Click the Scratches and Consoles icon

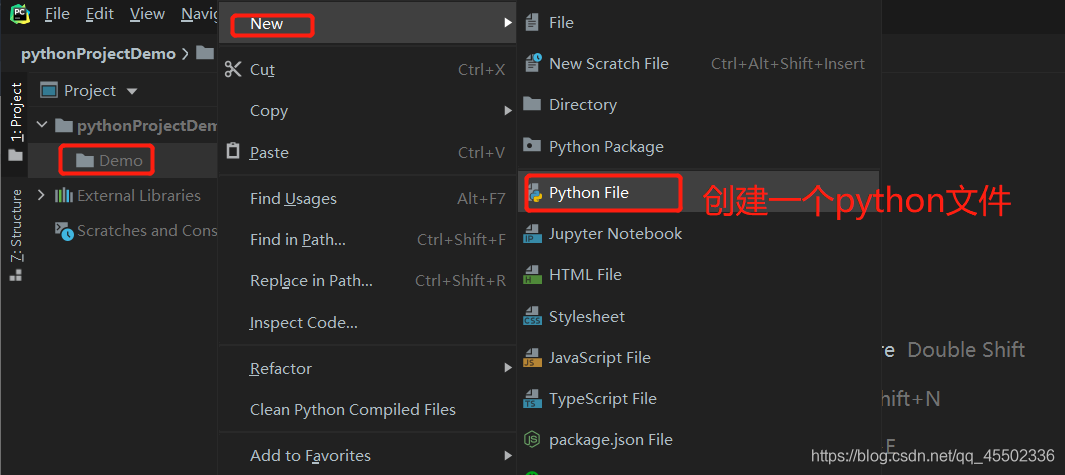64,231
